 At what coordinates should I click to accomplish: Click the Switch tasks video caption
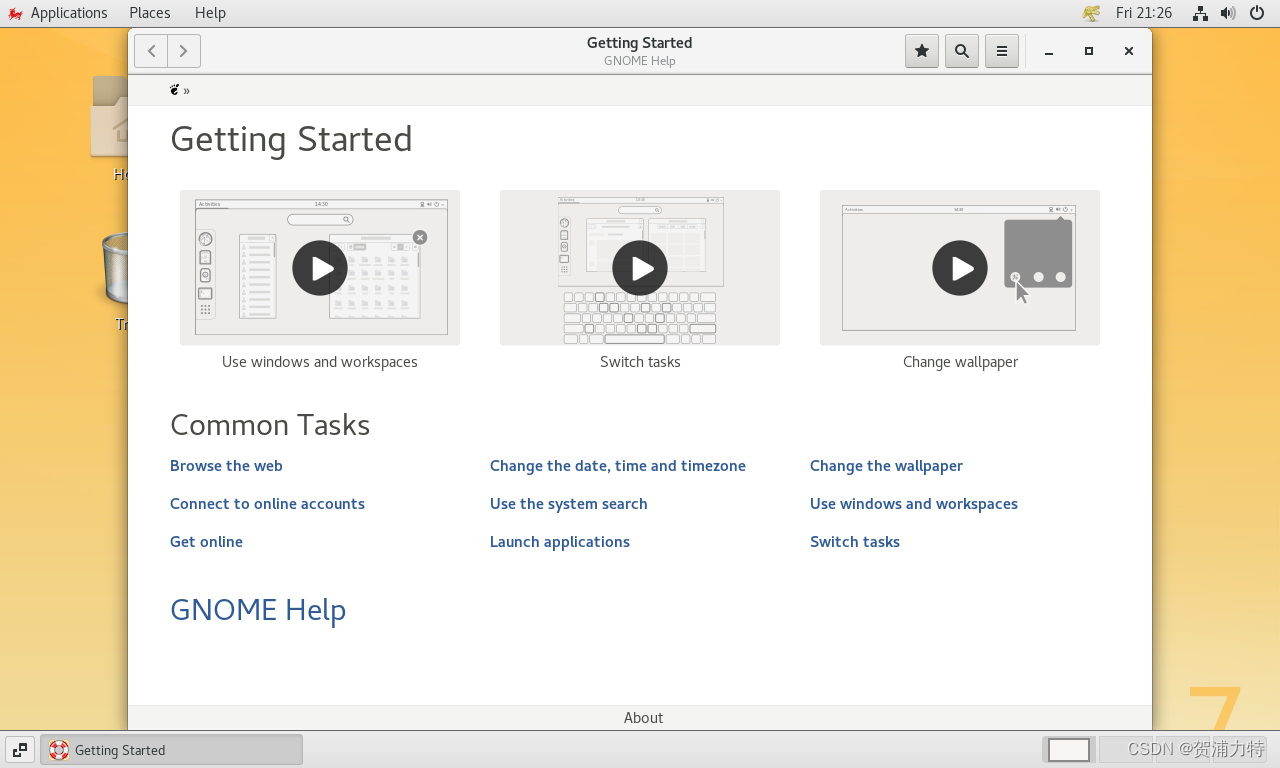tap(640, 362)
